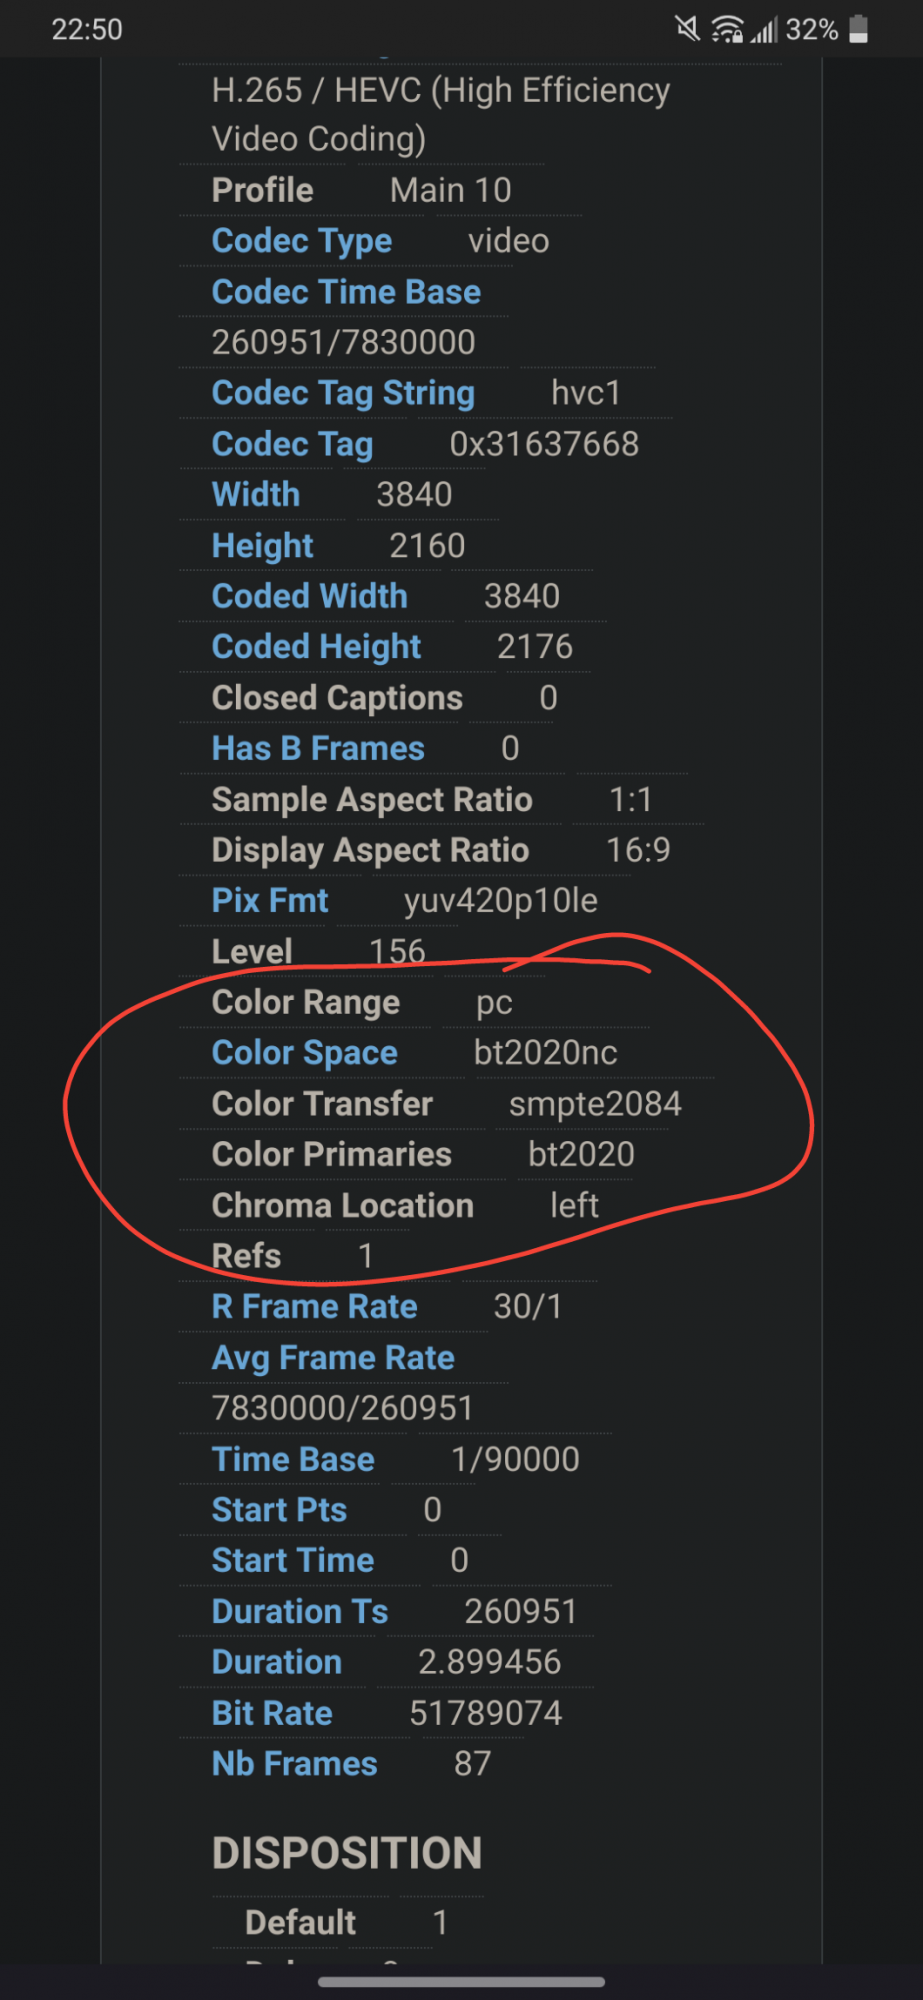Click the R Frame Rate link

tap(314, 1307)
